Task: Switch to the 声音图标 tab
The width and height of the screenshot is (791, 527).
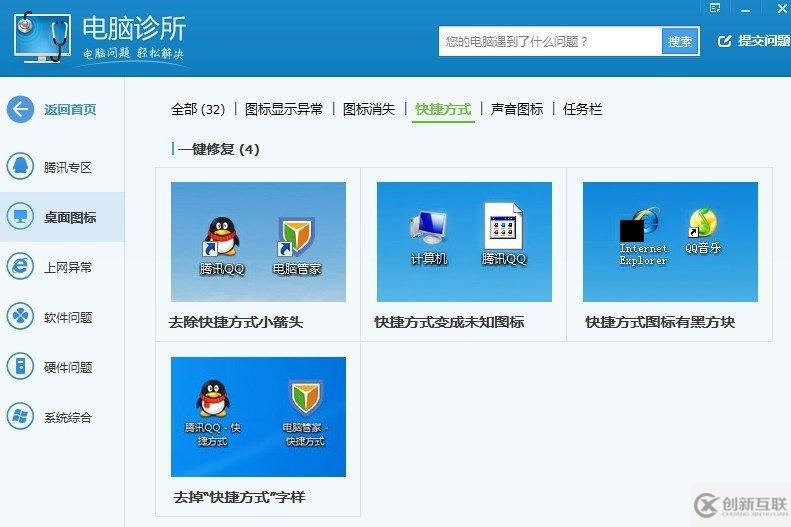Action: [517, 109]
